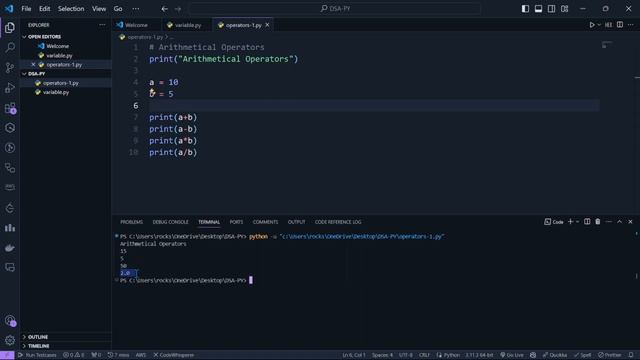
Task: Open the bar chart icon in activity bar
Action: [10, 228]
